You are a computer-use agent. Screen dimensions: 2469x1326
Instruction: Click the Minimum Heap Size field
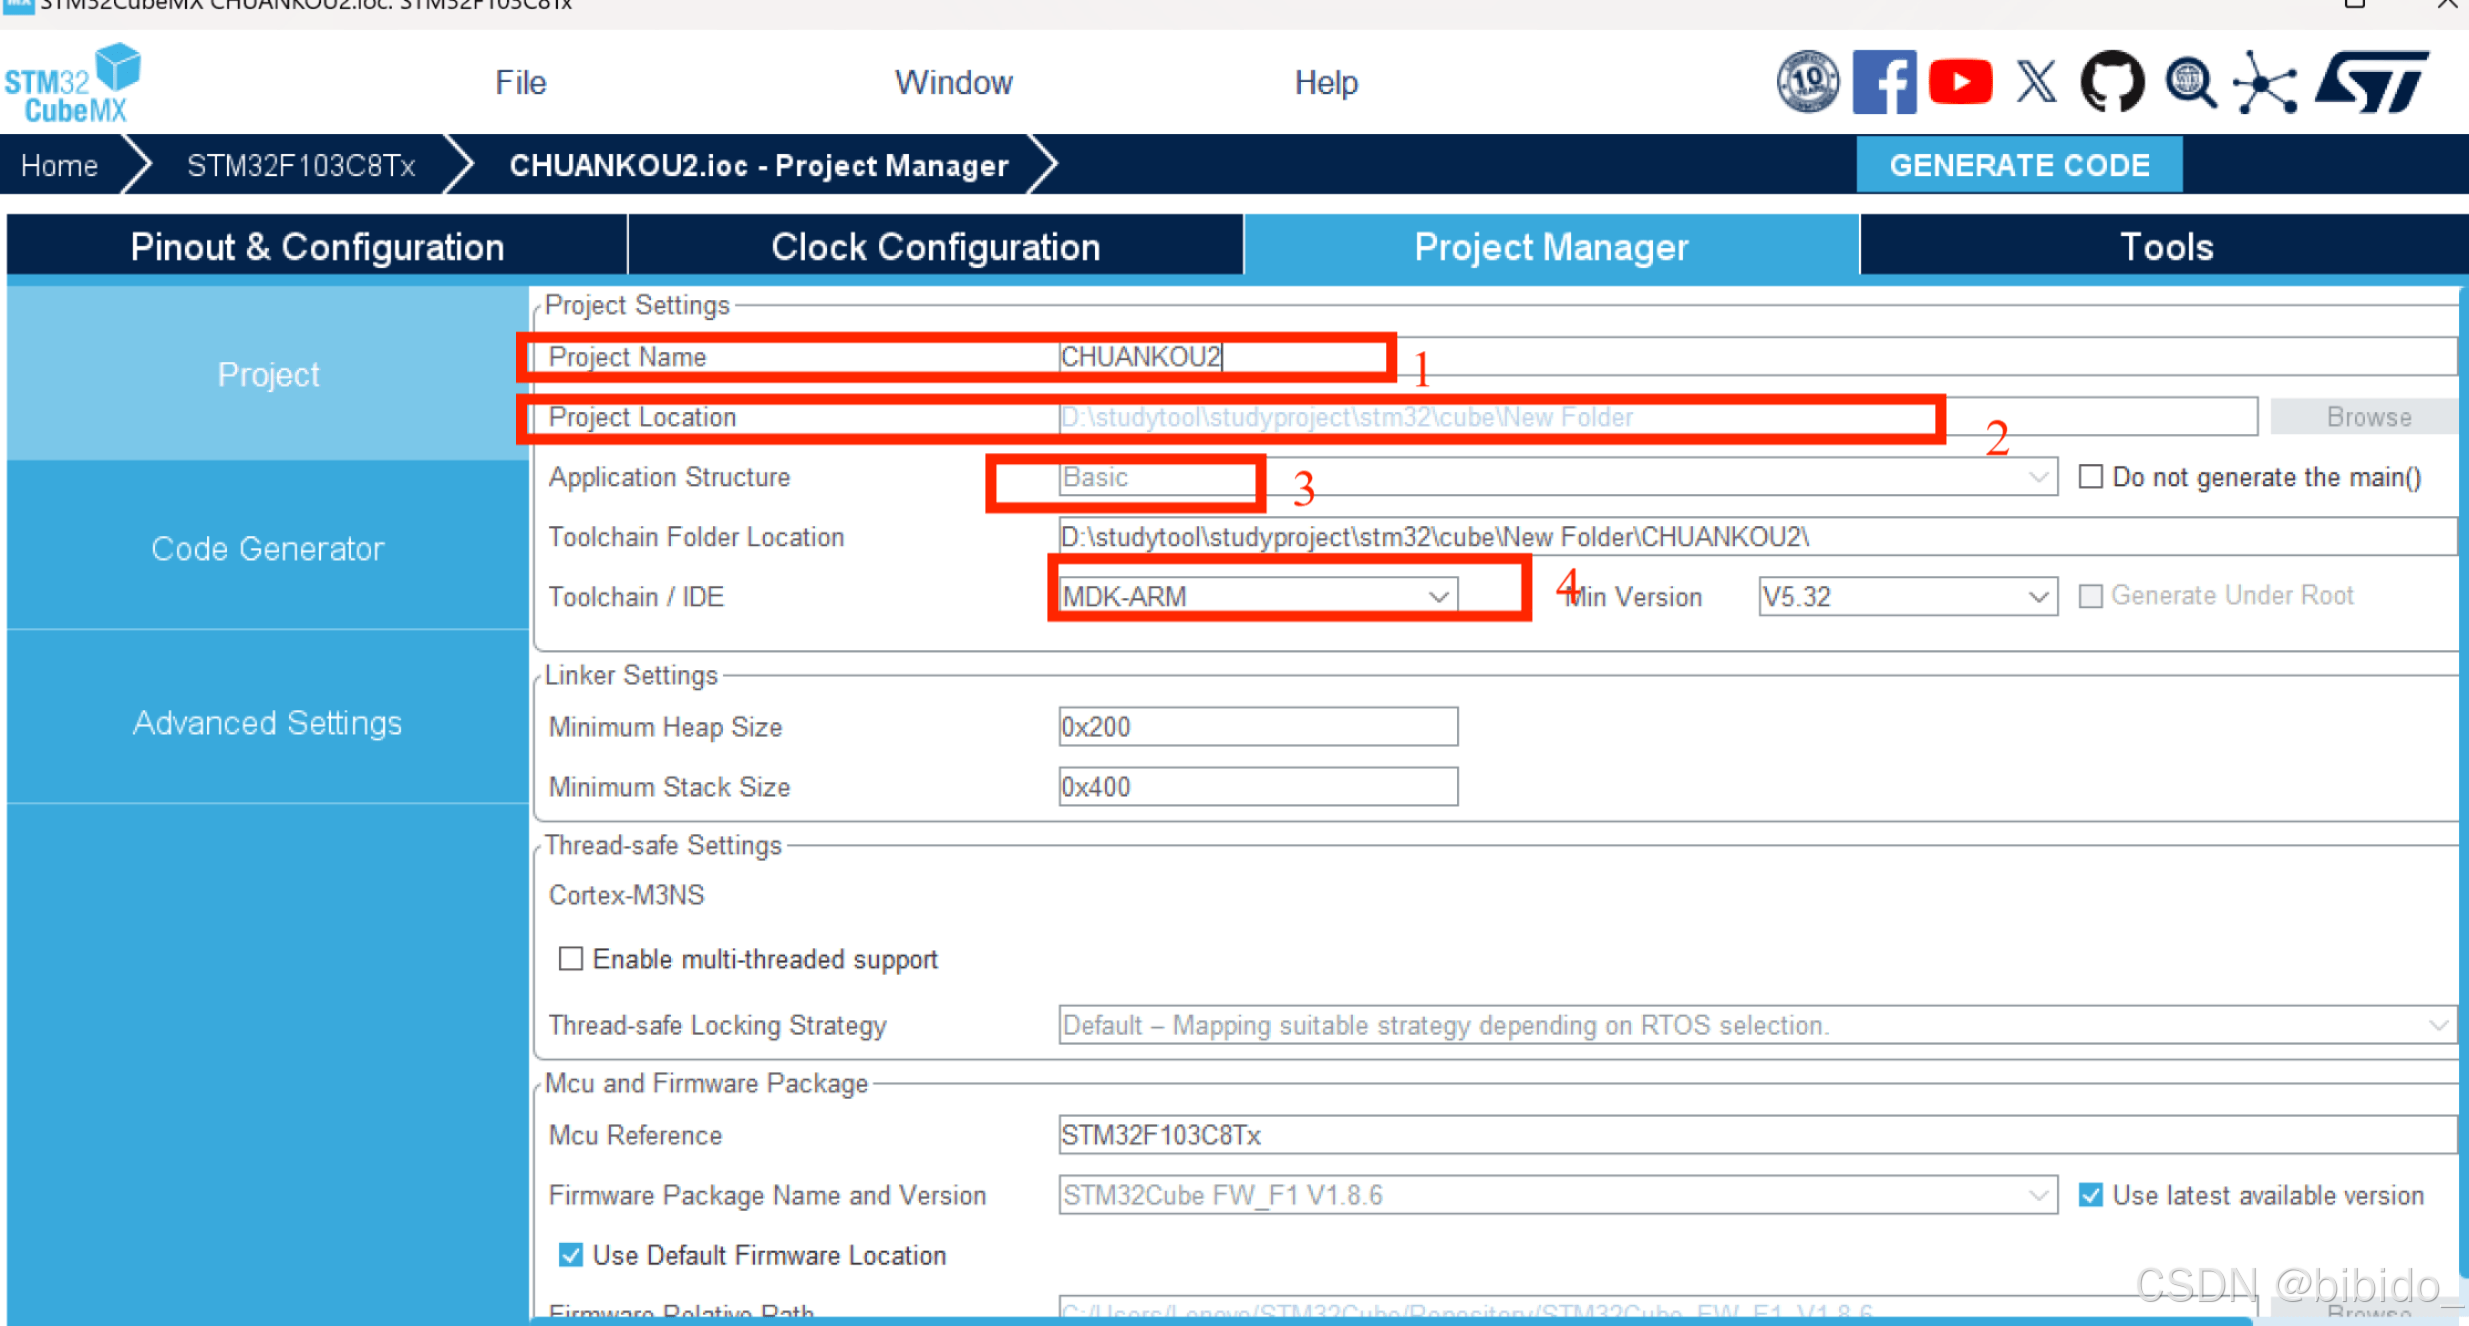point(1257,727)
